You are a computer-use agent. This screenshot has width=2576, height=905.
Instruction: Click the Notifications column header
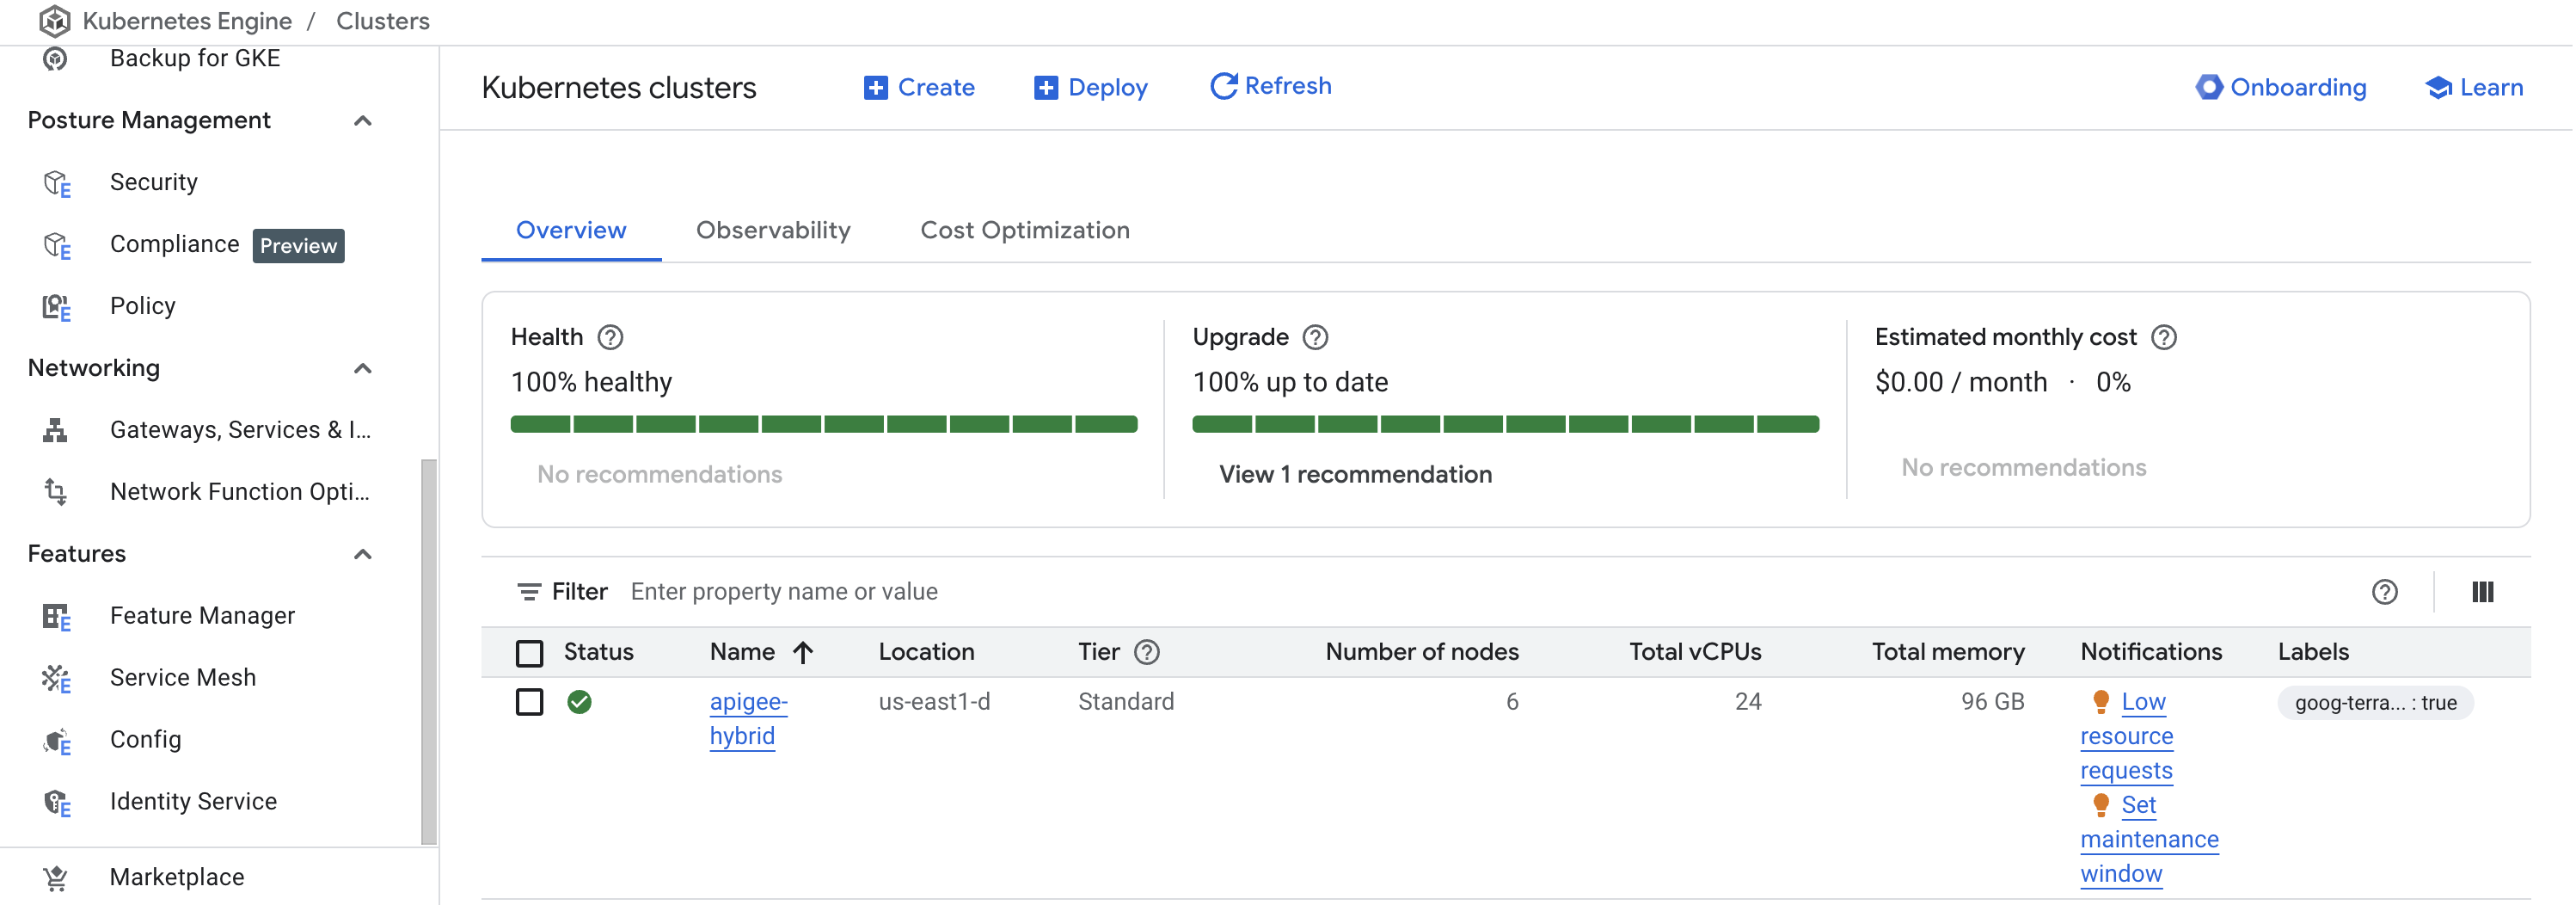pos(2151,653)
